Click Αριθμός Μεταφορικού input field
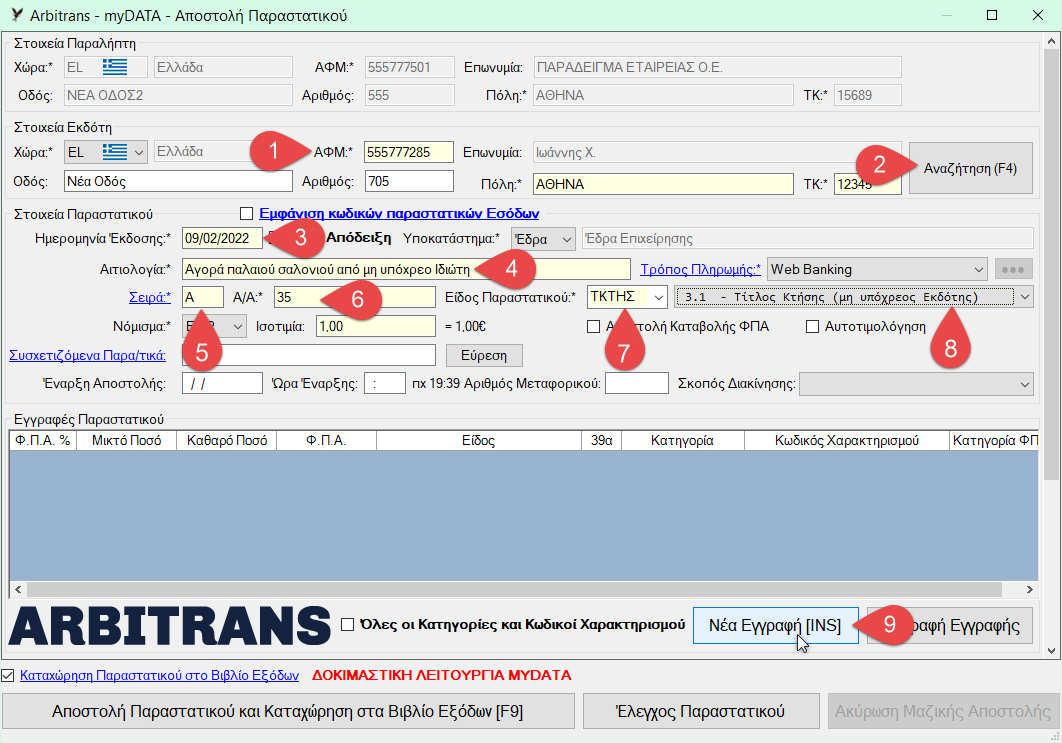1062x743 pixels. tap(637, 383)
